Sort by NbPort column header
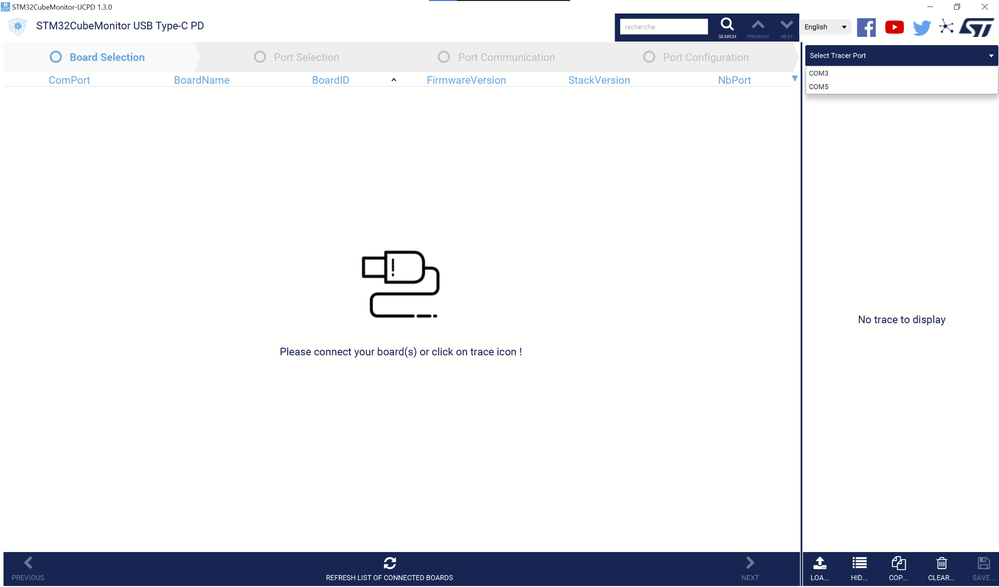Screen dimensions: 999x587 [x=734, y=80]
